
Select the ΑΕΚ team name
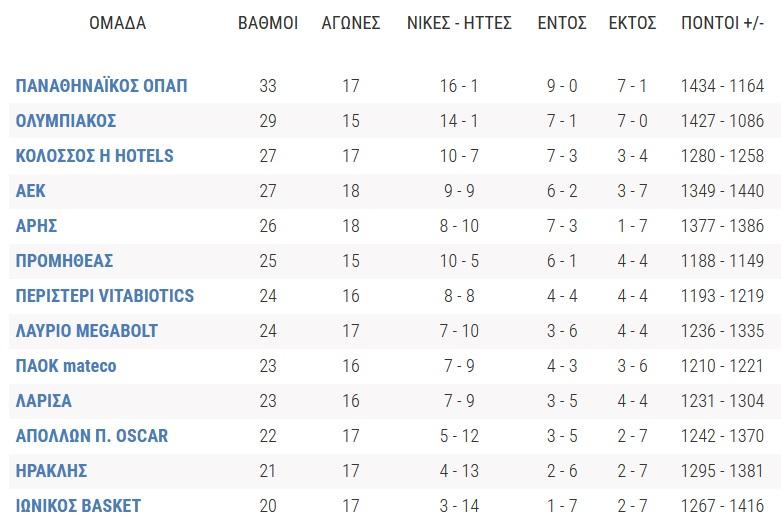point(30,191)
